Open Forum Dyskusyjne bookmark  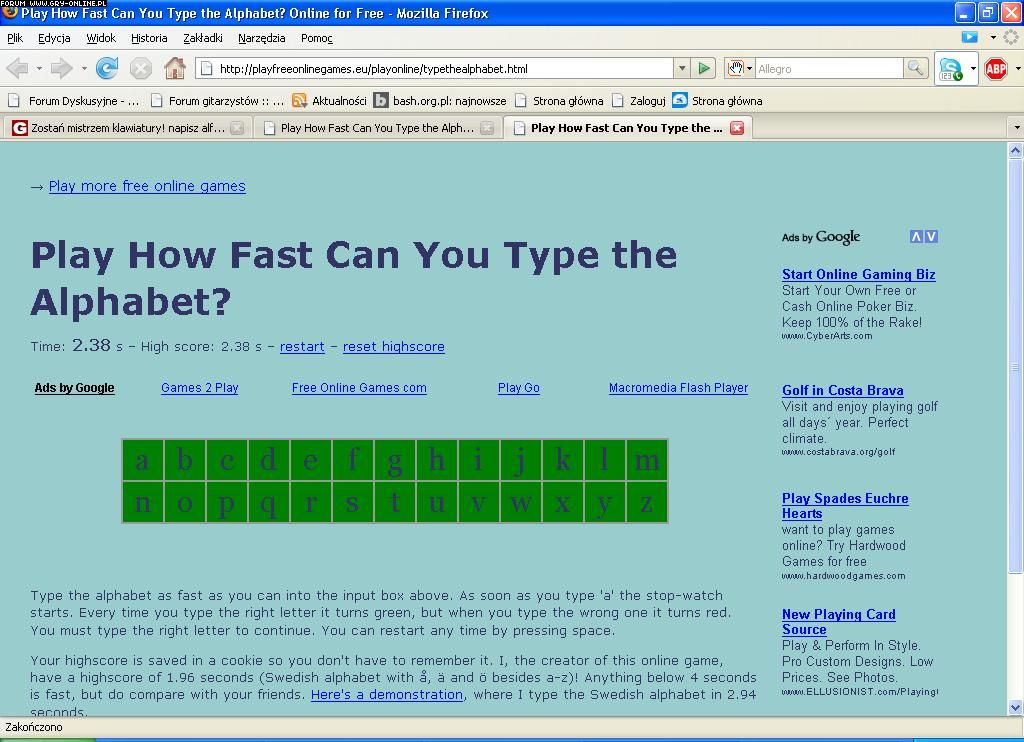[x=73, y=101]
